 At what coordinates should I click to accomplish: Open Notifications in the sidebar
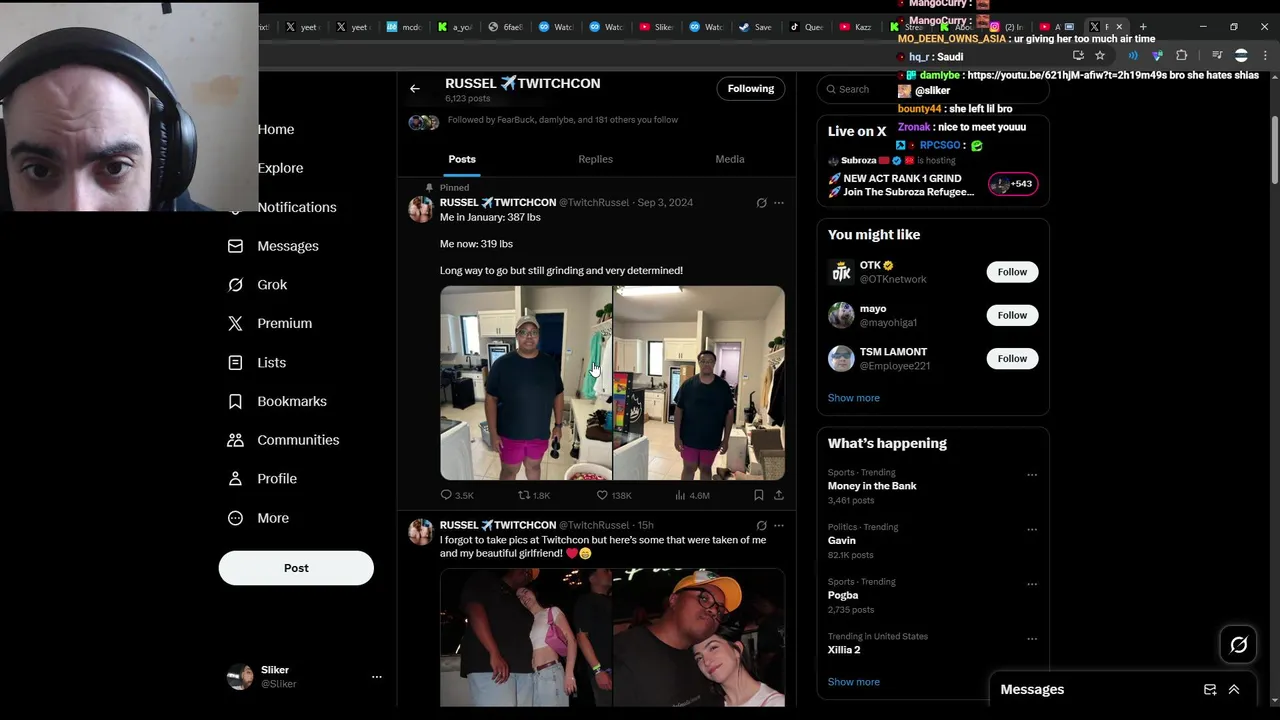coord(297,207)
